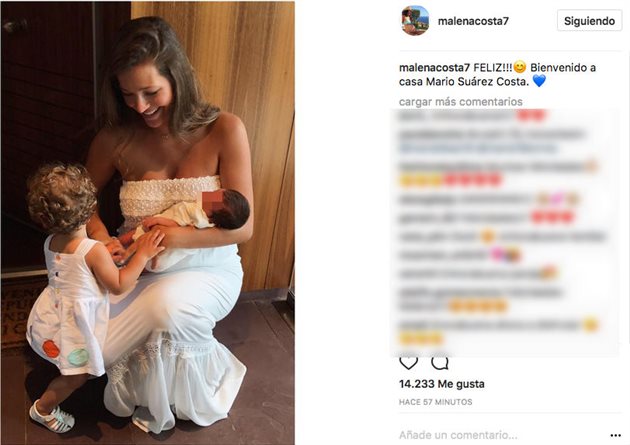Click the smiling emoji after FELIZ!!!
Image resolution: width=630 pixels, height=445 pixels.
[520, 67]
